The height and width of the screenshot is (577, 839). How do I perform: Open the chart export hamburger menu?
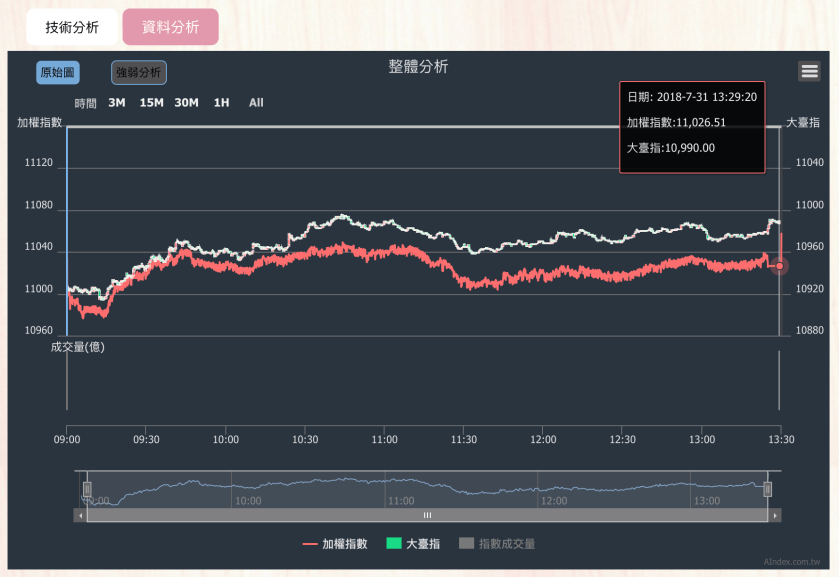pos(810,71)
